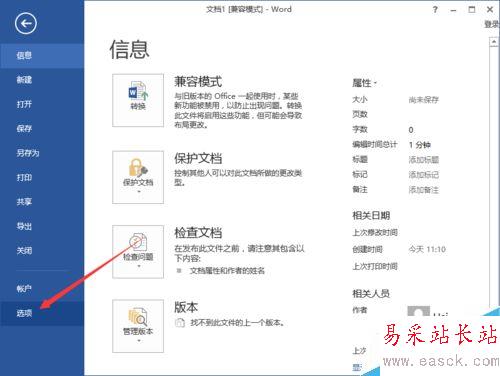The image size is (500, 376).
Task: Click the 检查文档 heading
Action: click(198, 233)
